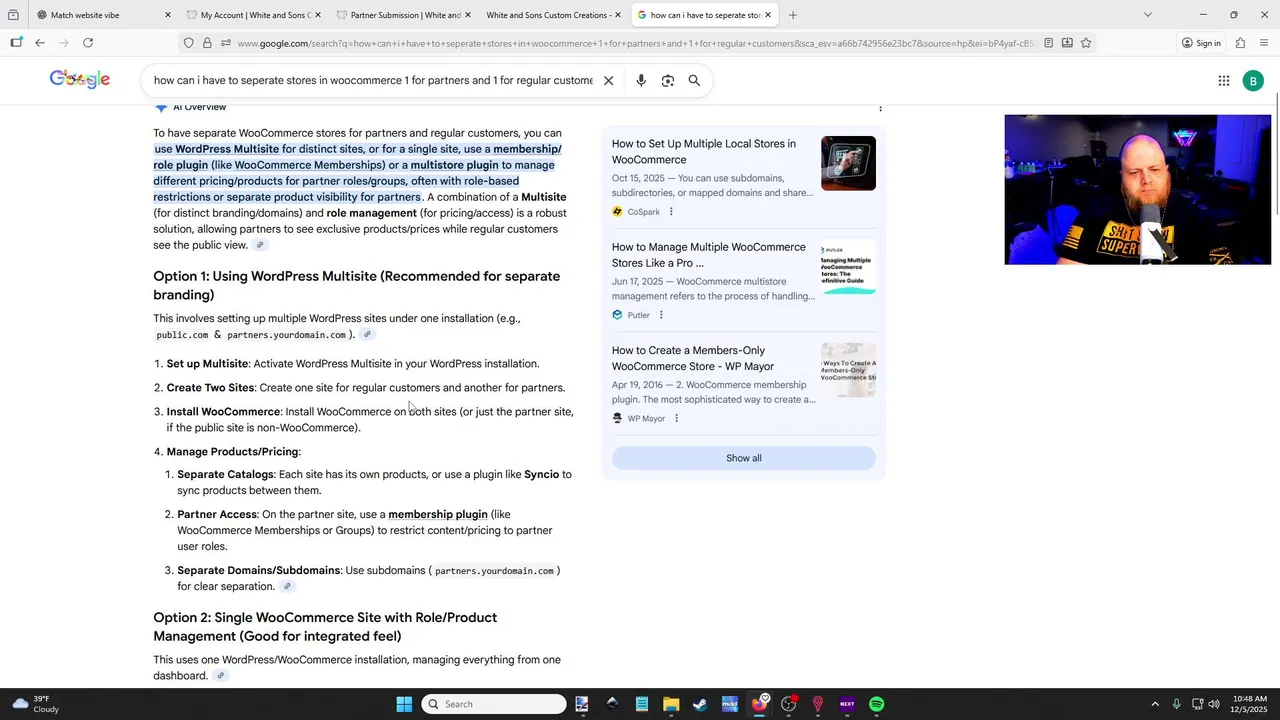1280x720 pixels.
Task: Open reader view icon in address bar
Action: coord(1048,43)
